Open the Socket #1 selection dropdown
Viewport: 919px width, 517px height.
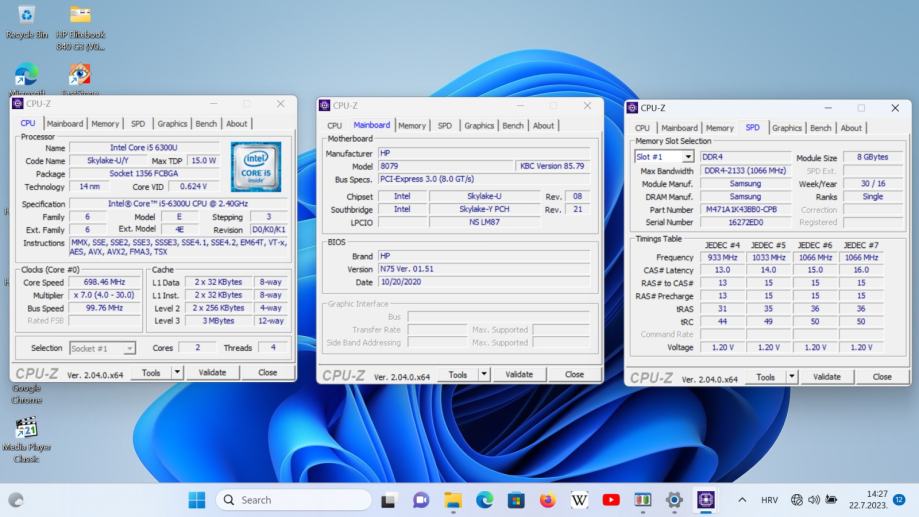129,348
